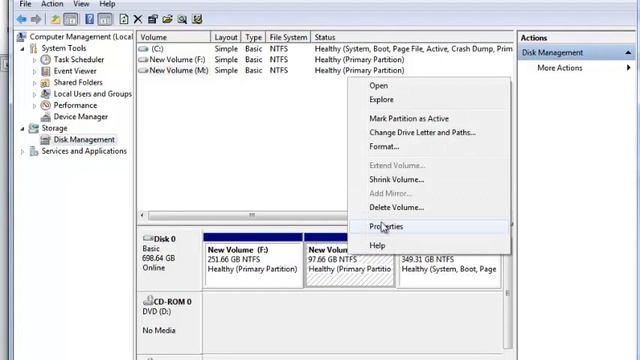640x360 pixels.
Task: Click the last toolbar icon with checkmark
Action: tap(197, 19)
